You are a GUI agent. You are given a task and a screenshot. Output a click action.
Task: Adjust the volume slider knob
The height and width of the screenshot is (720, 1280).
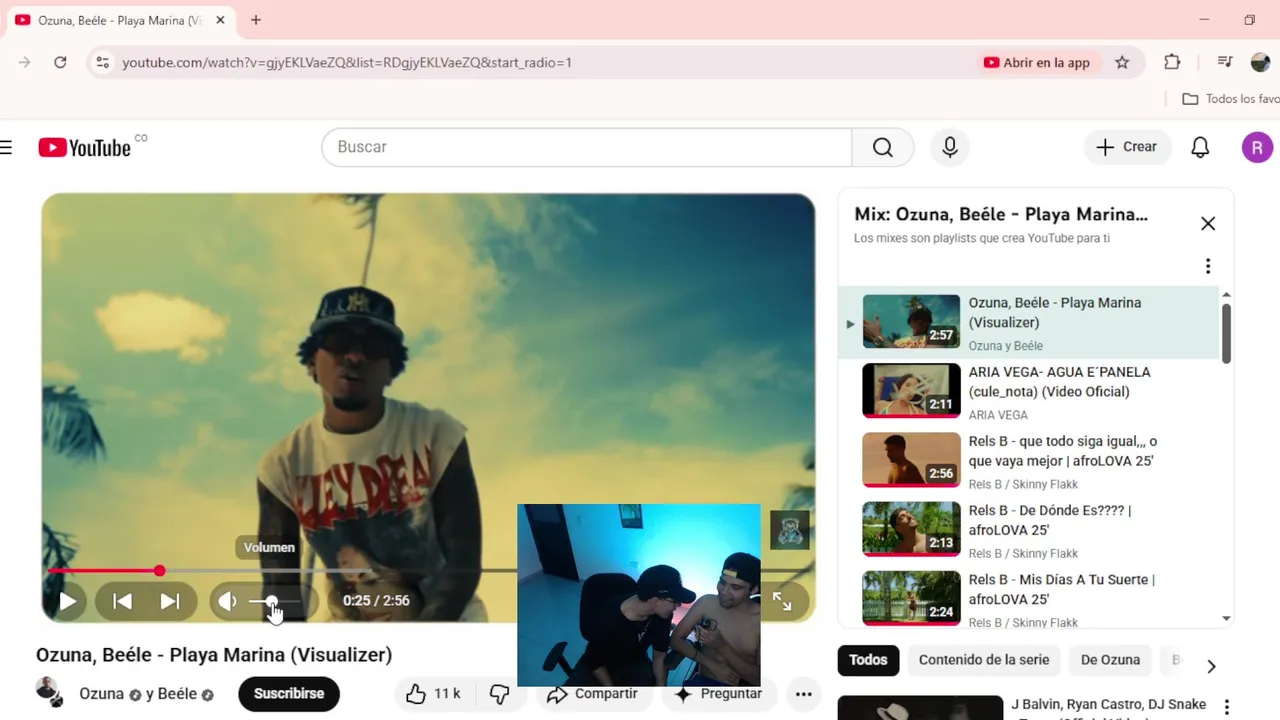pyautogui.click(x=271, y=601)
